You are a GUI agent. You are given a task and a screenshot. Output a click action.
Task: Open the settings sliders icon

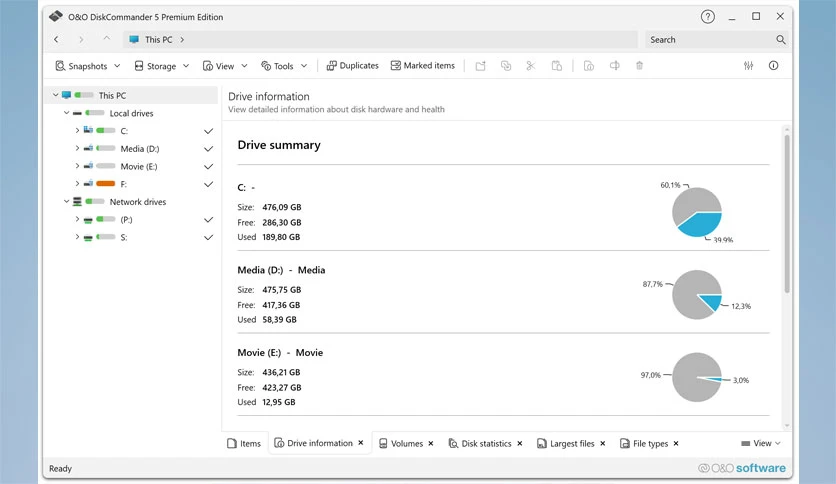[x=749, y=66]
